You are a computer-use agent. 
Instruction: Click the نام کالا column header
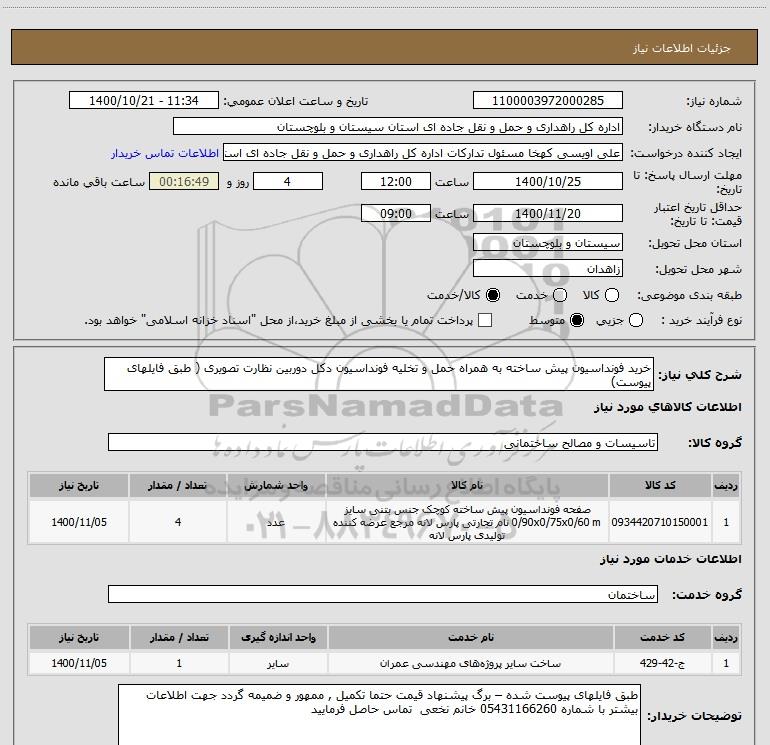click(x=467, y=486)
